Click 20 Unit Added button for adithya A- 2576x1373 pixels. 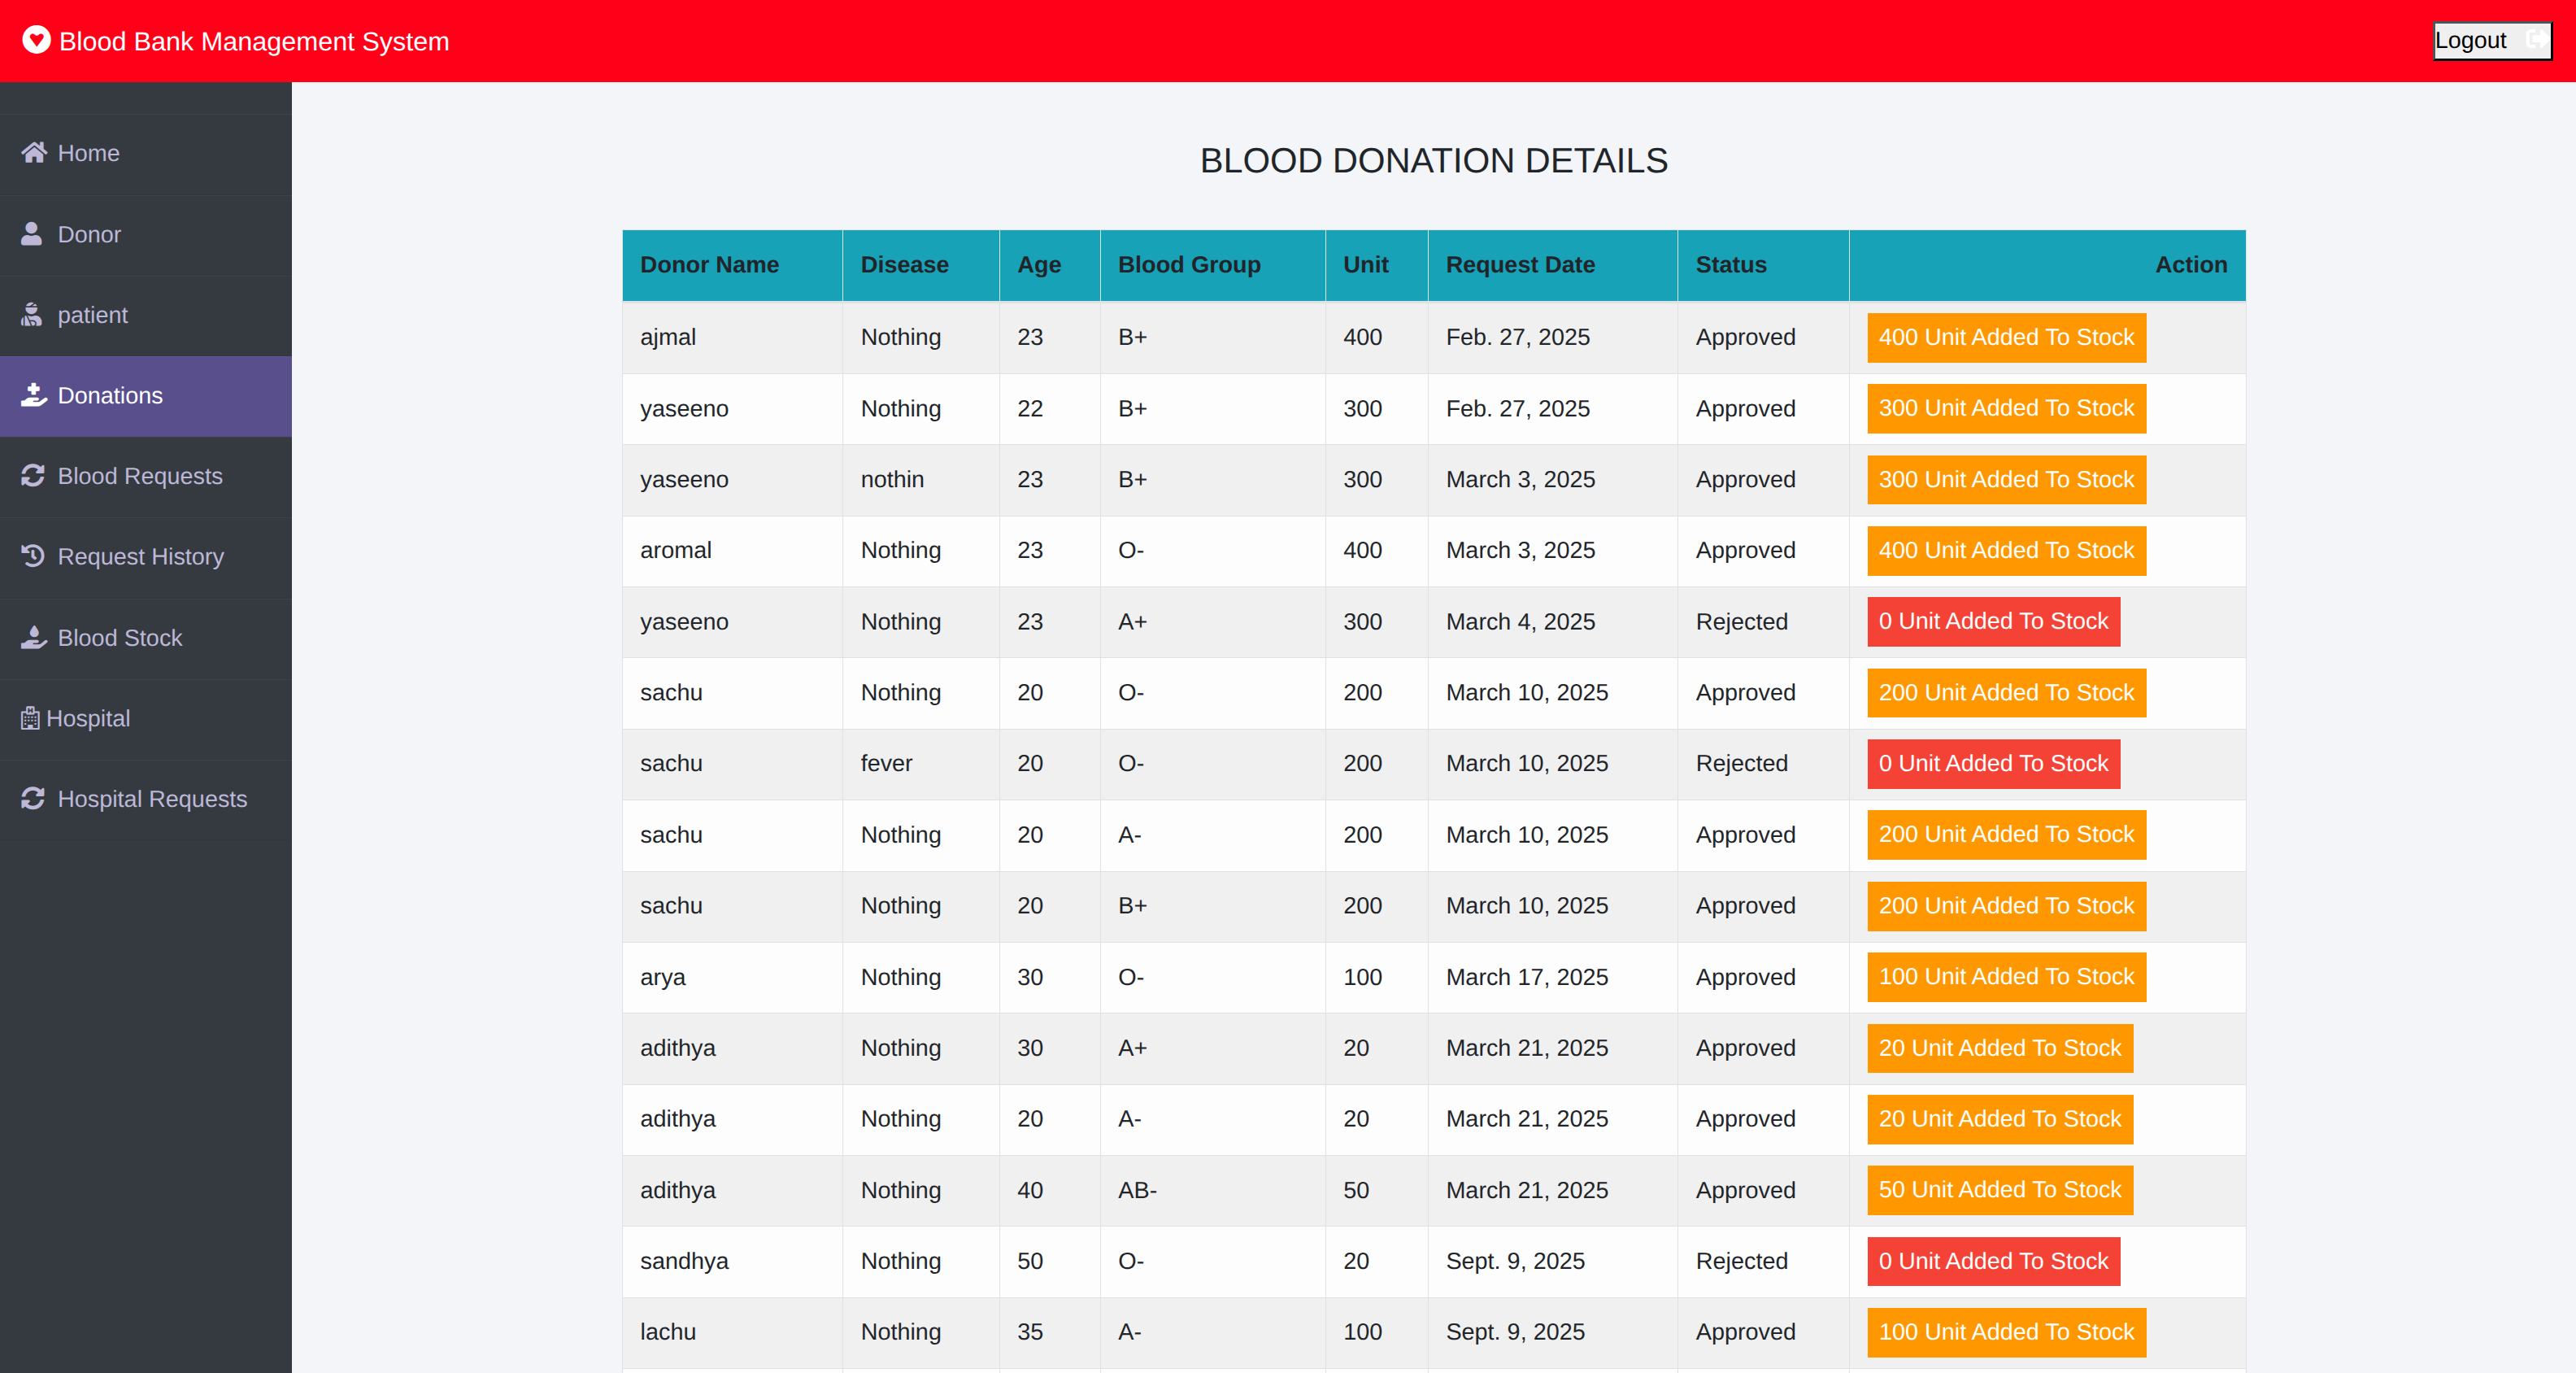2000,1119
